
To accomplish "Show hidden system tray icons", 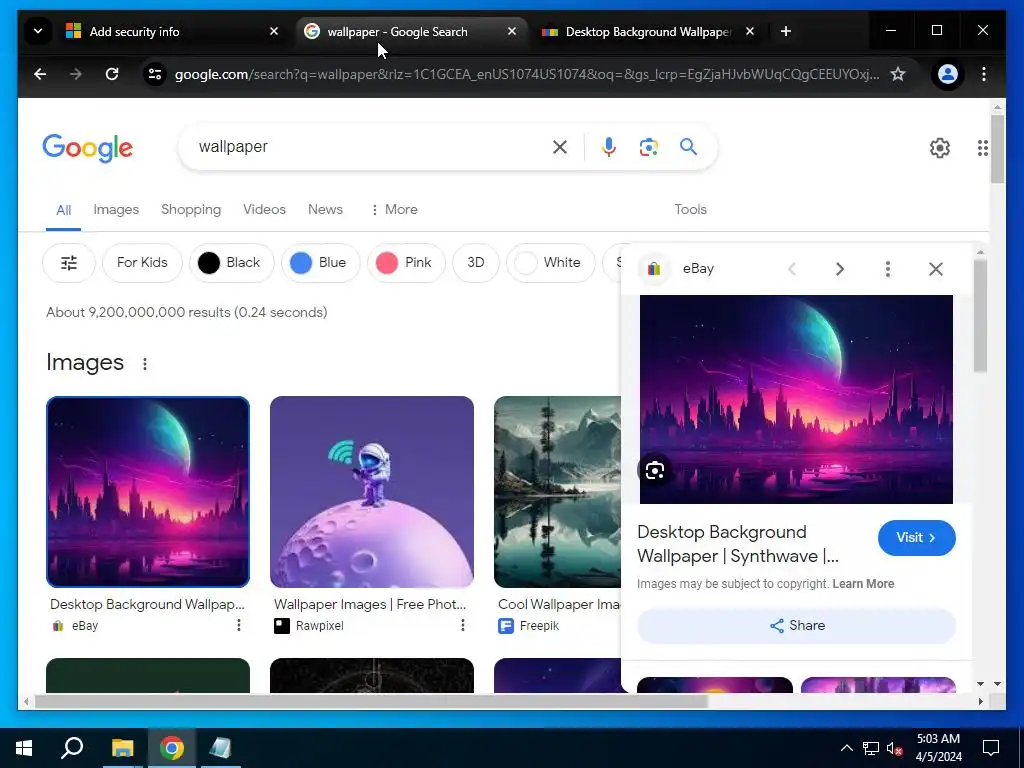I will pyautogui.click(x=846, y=748).
